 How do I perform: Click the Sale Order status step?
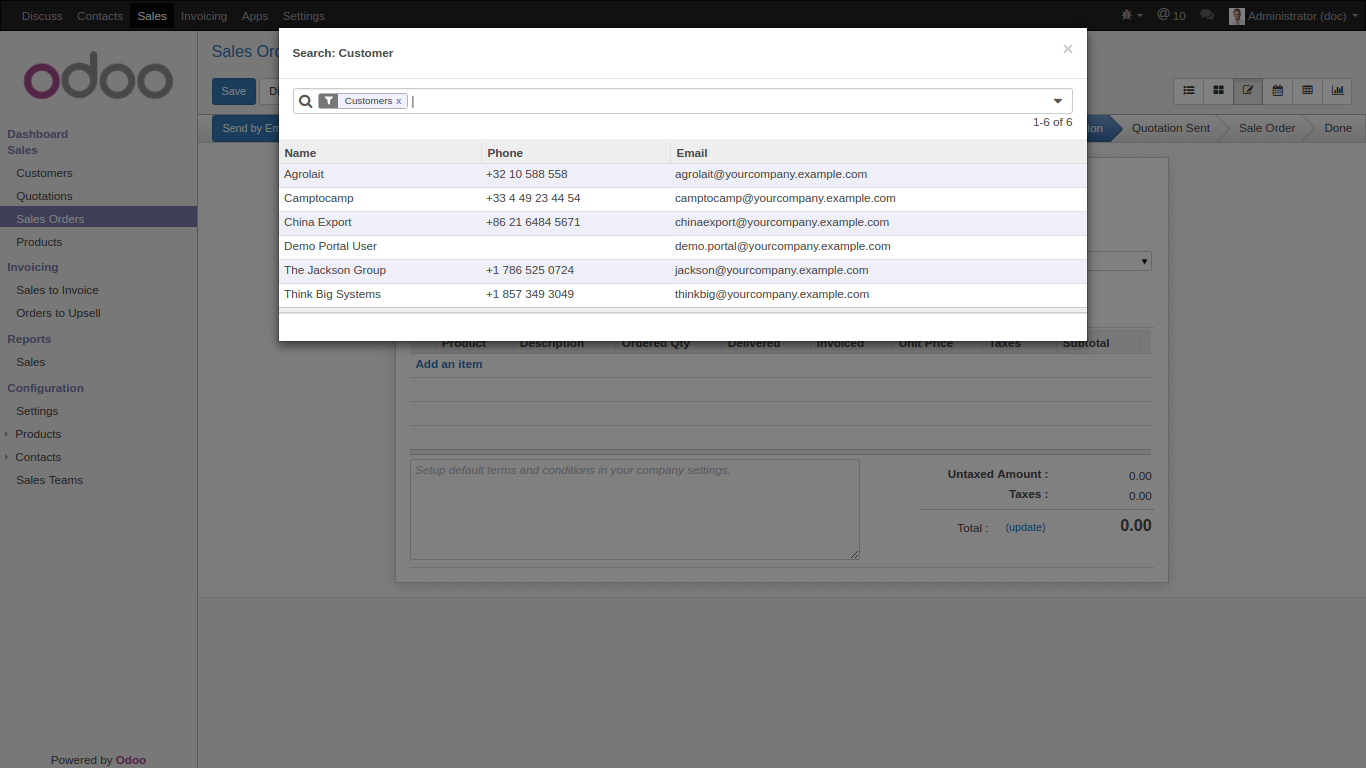pos(1267,128)
